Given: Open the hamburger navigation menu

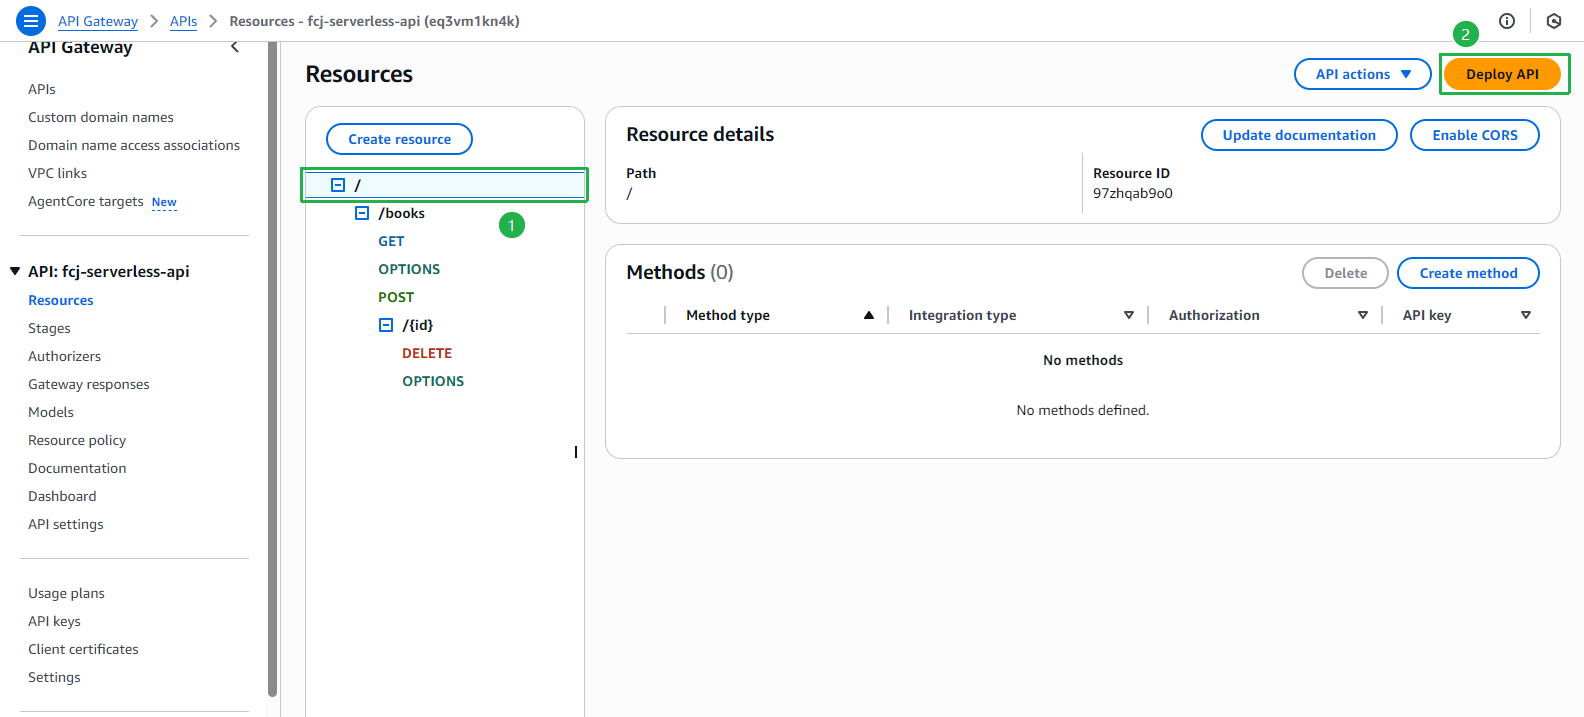Looking at the screenshot, I should click(x=31, y=20).
